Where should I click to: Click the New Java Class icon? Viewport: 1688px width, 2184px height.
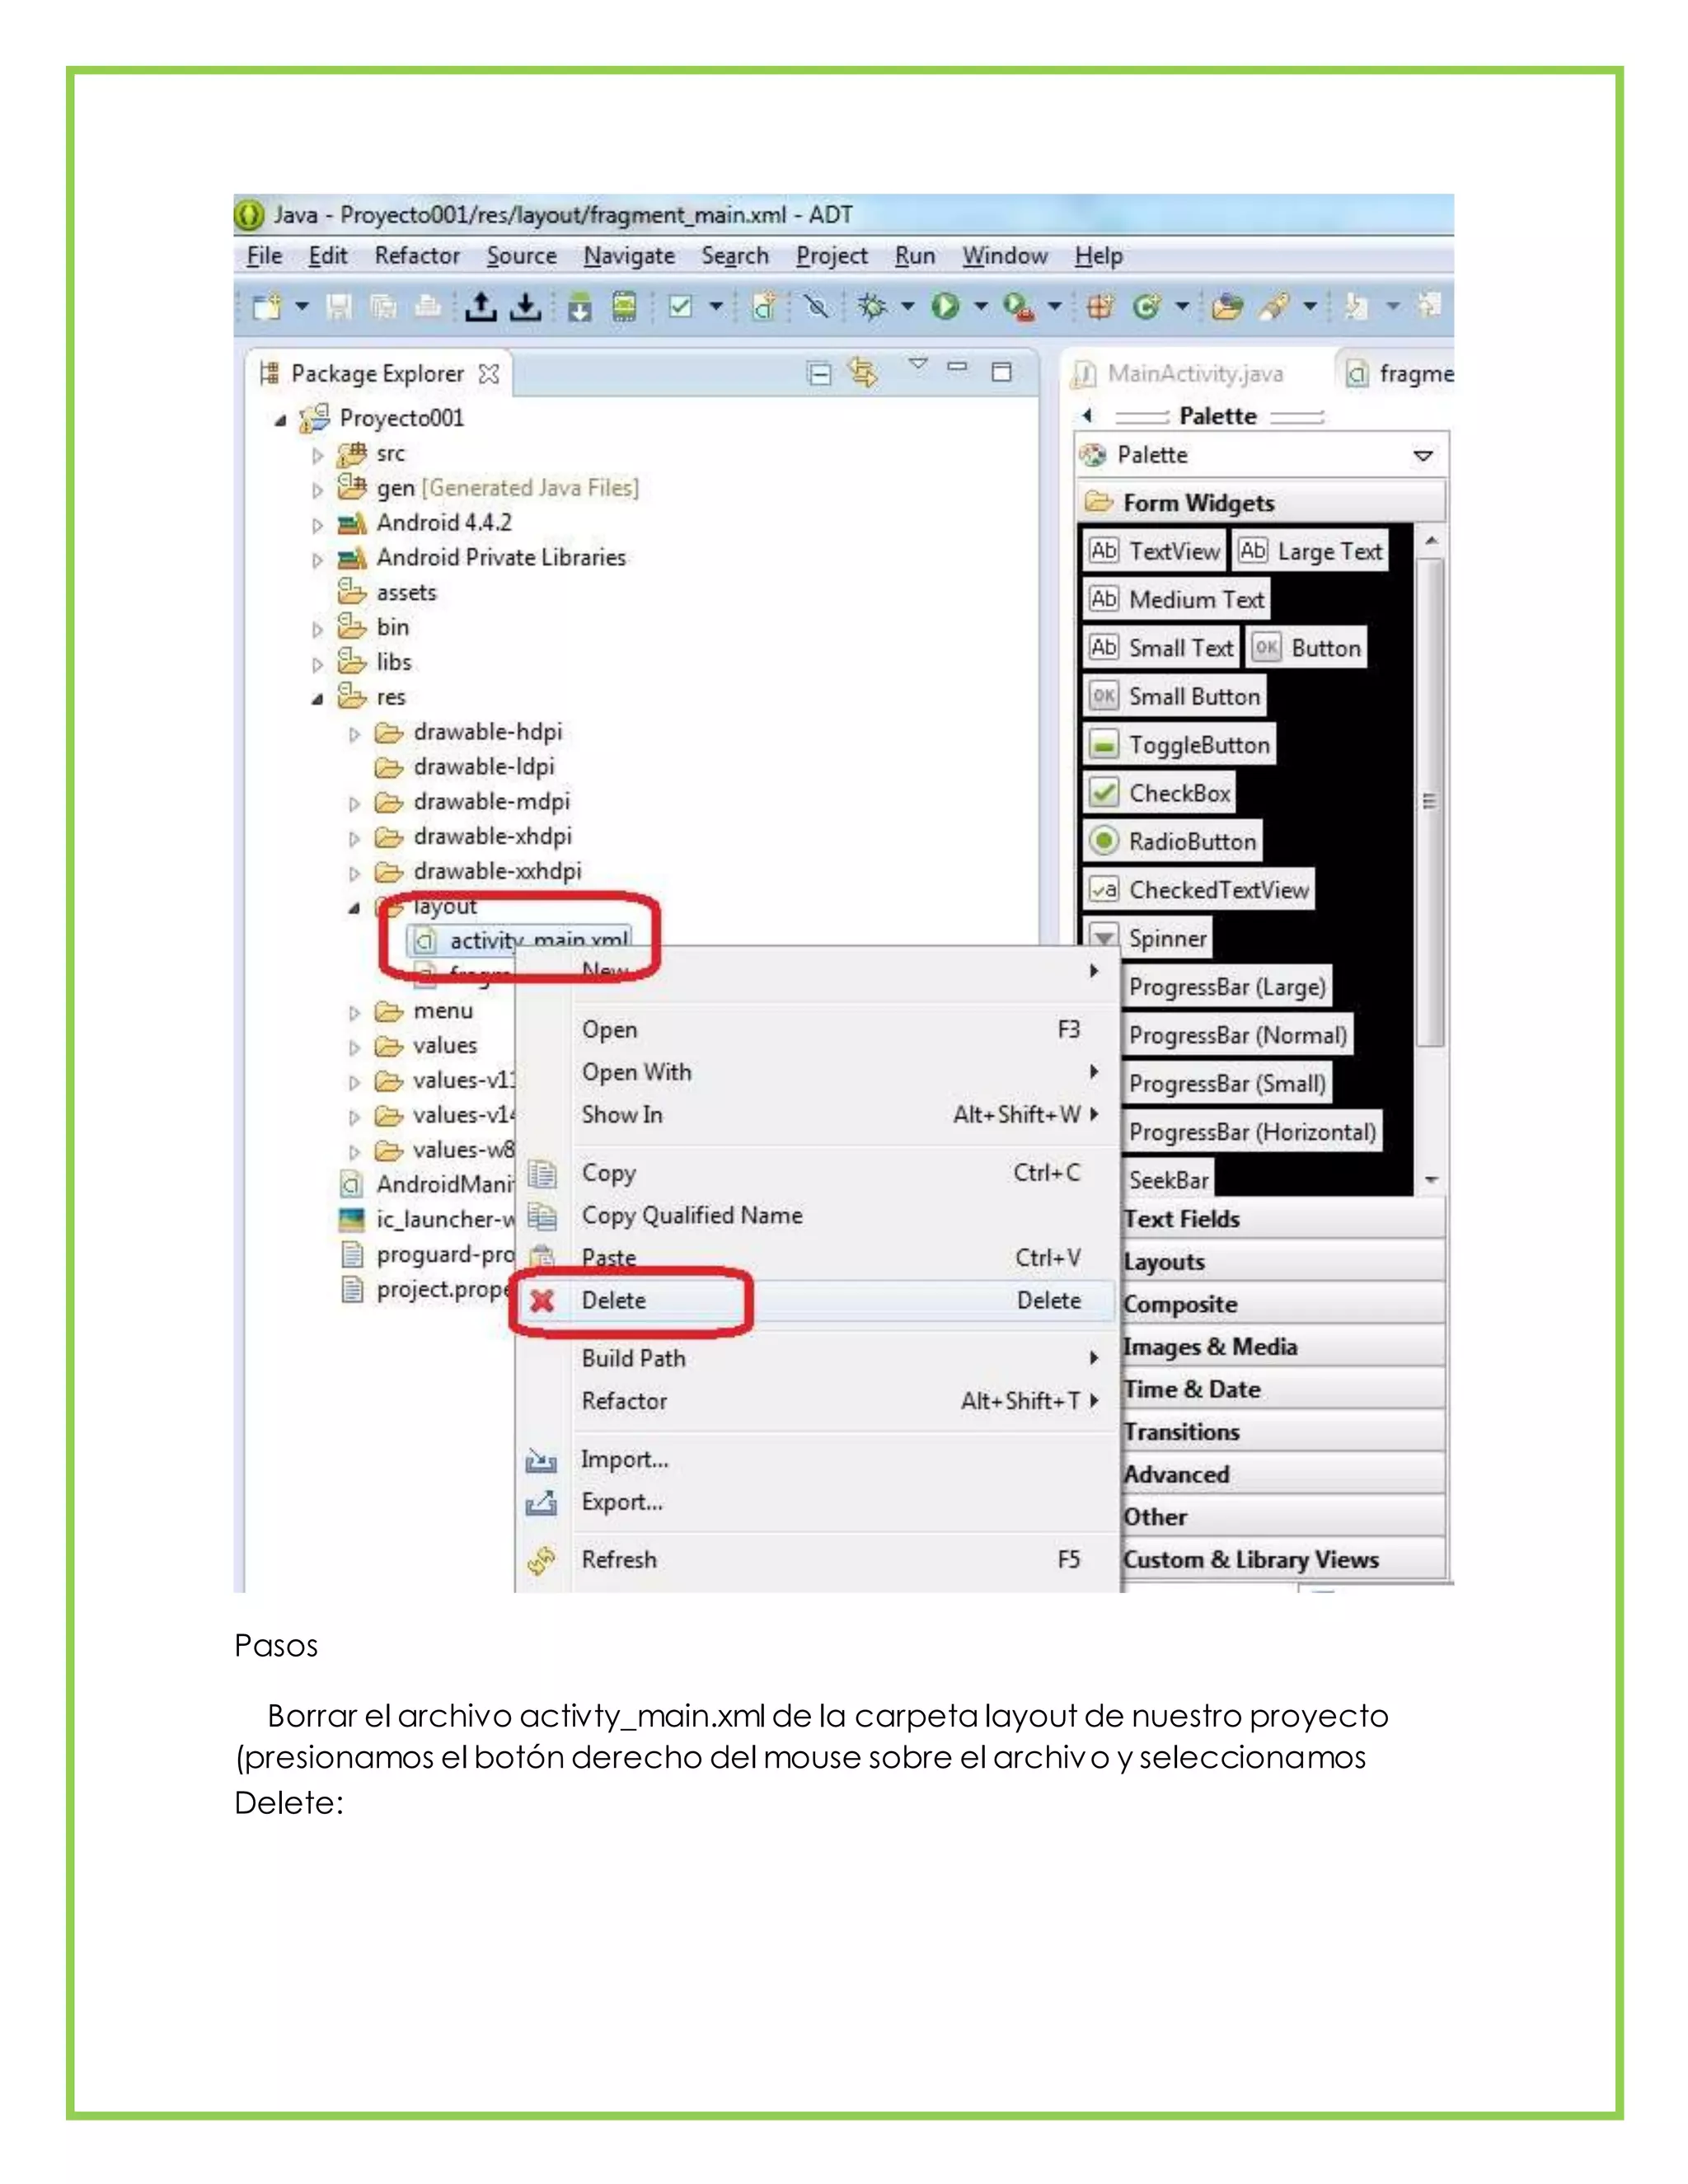[1146, 306]
